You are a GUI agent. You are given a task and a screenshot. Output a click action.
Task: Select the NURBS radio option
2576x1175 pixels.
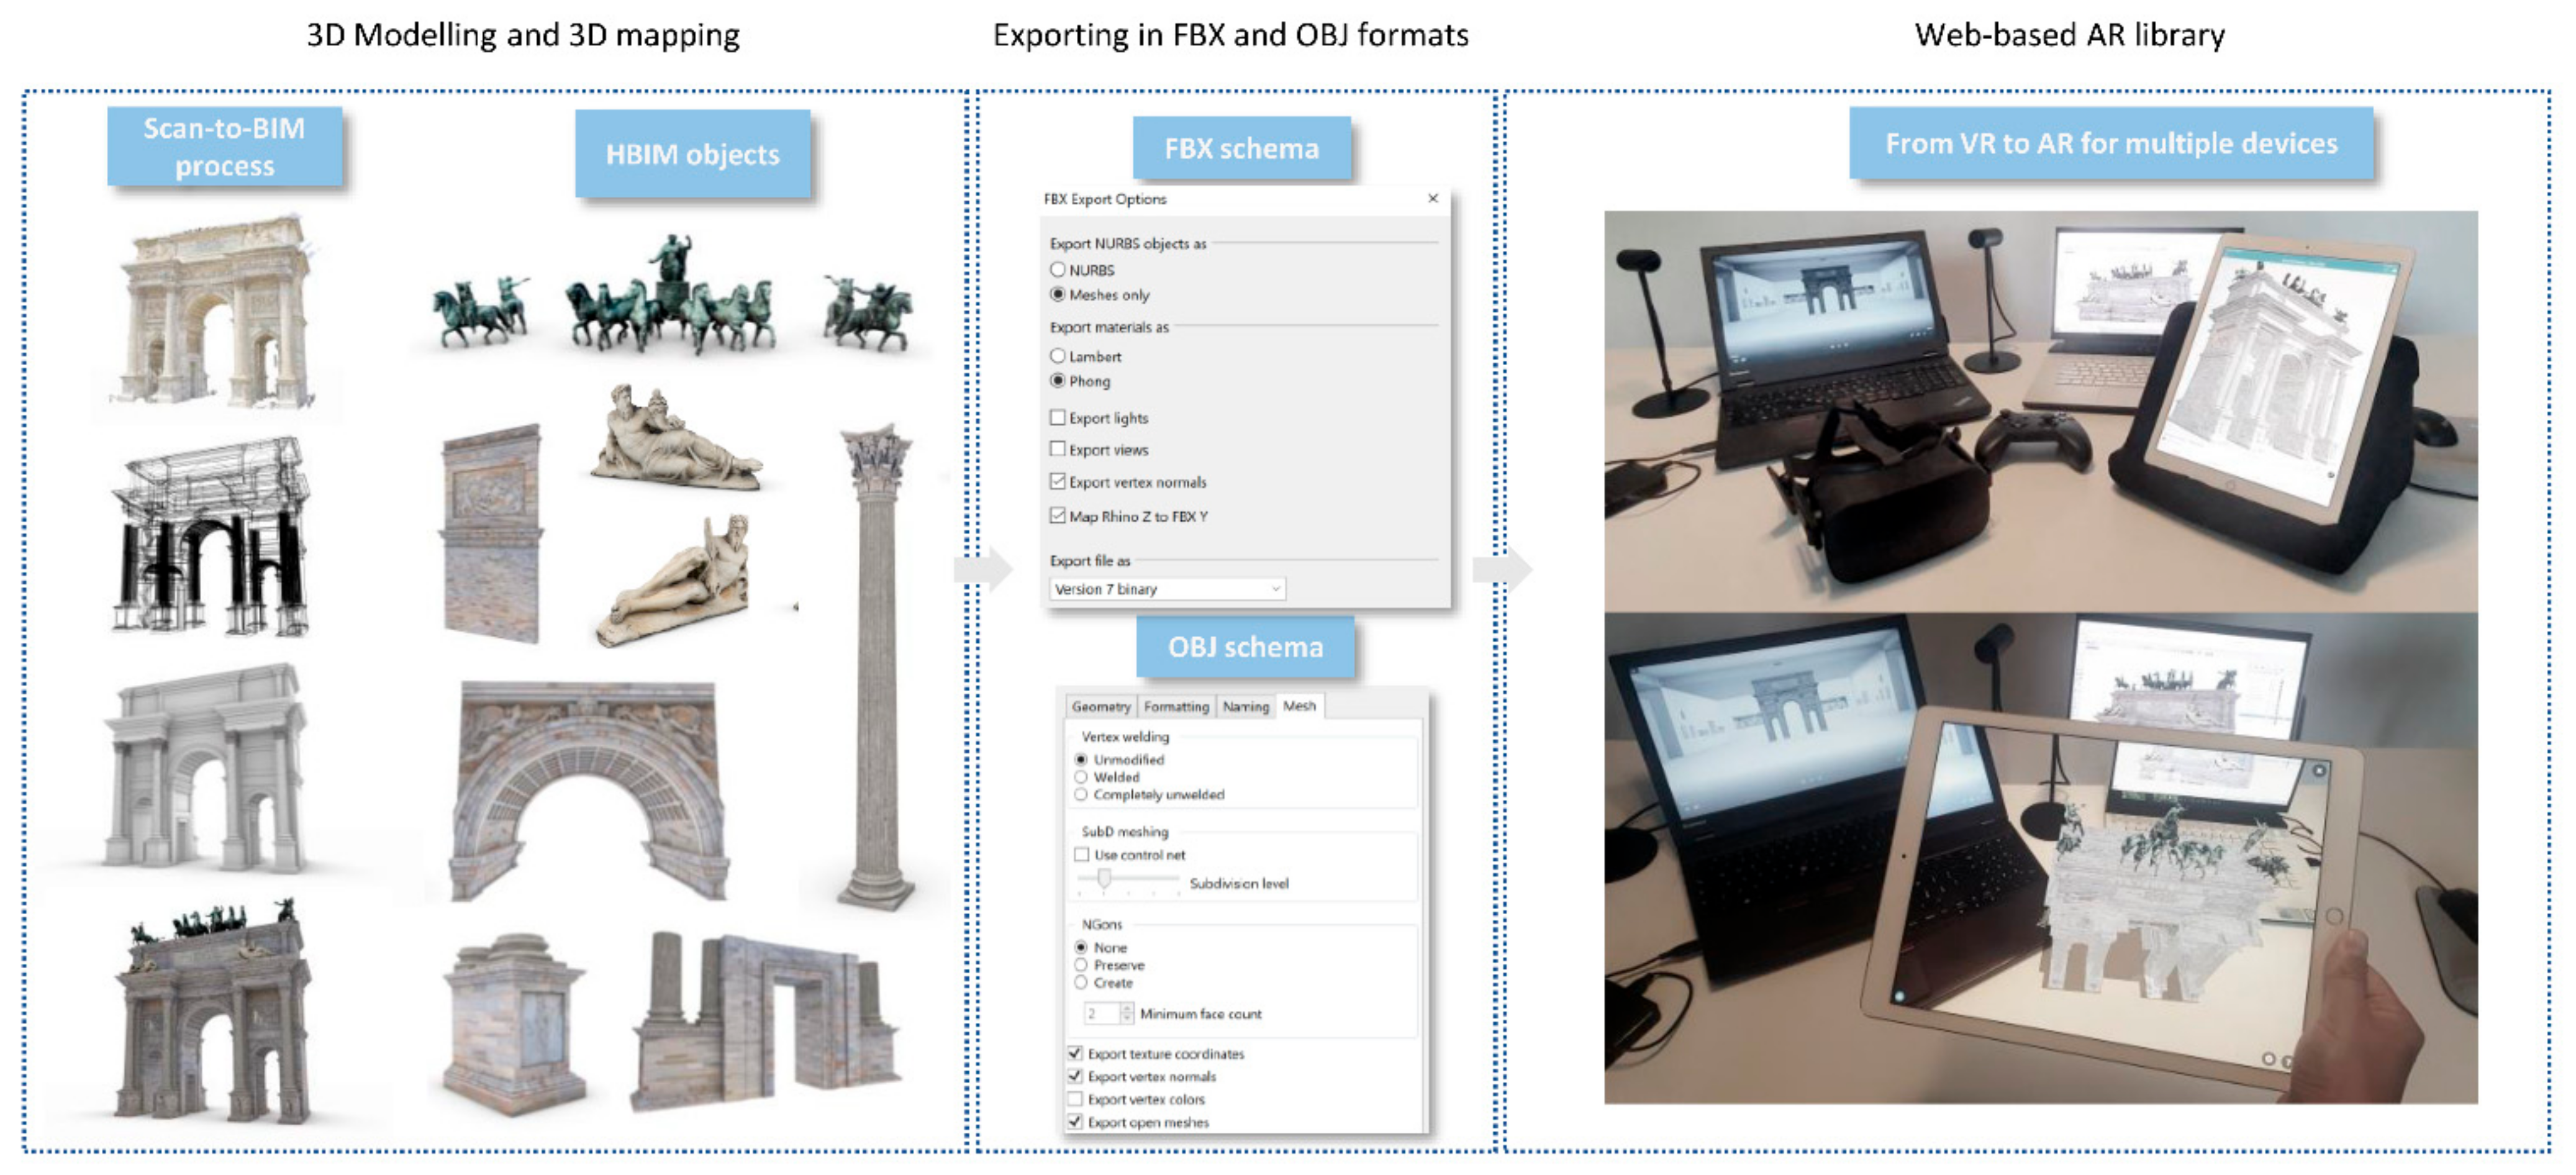[1057, 270]
